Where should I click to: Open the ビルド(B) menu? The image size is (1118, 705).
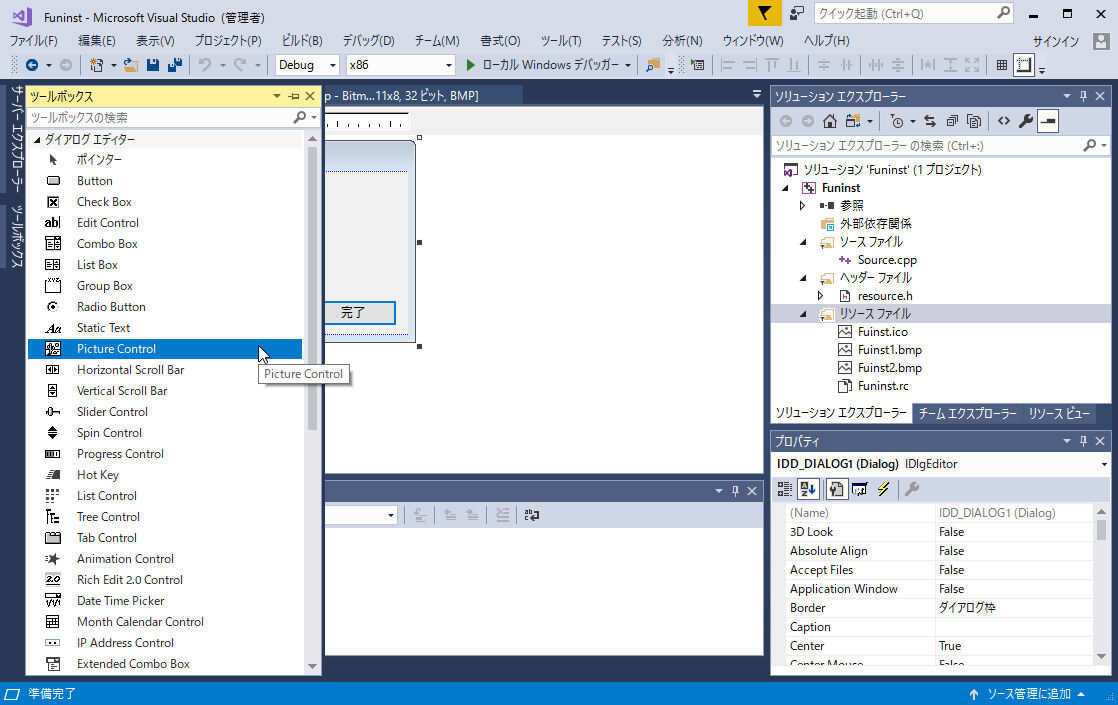click(302, 41)
